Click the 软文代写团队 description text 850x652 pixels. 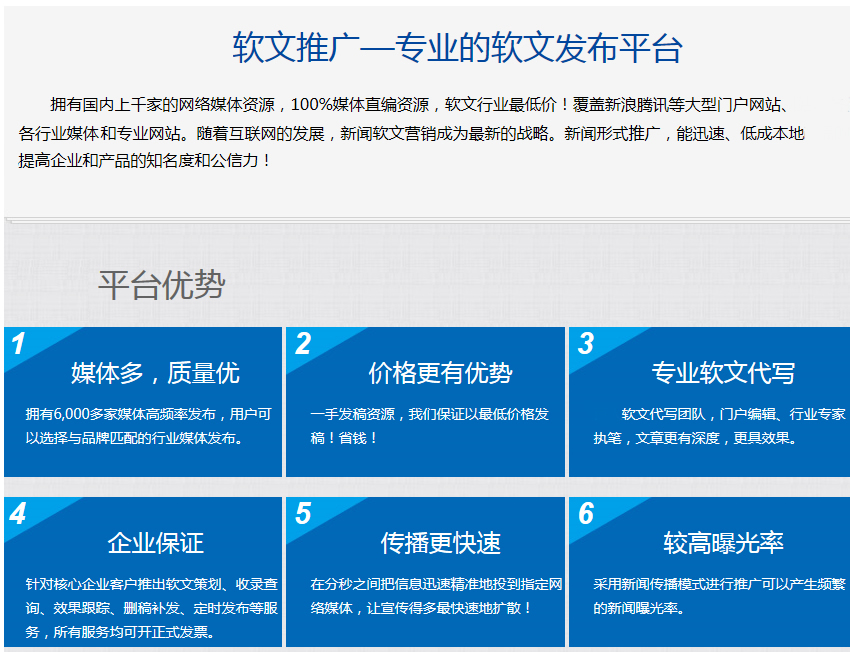[718, 425]
